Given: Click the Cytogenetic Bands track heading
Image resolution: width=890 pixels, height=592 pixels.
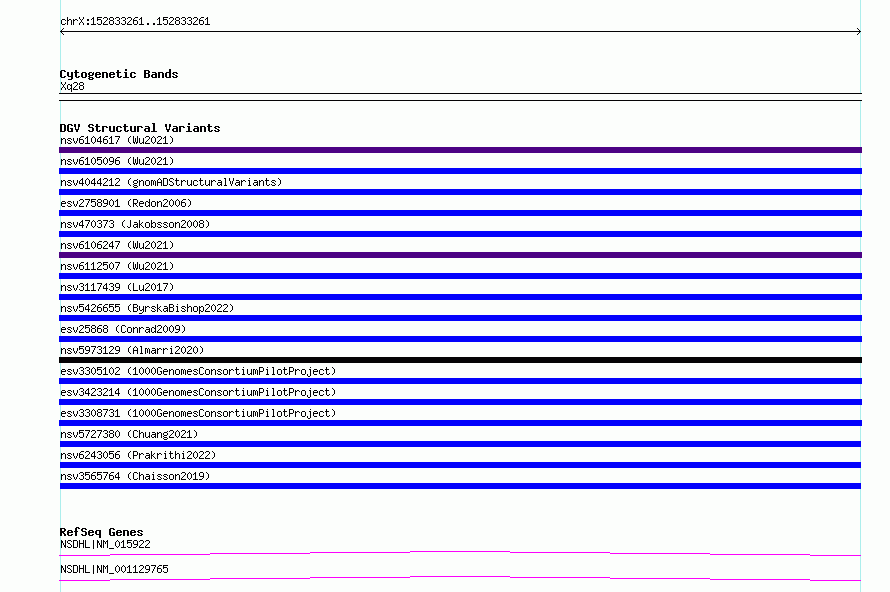Looking at the screenshot, I should click(x=119, y=74).
